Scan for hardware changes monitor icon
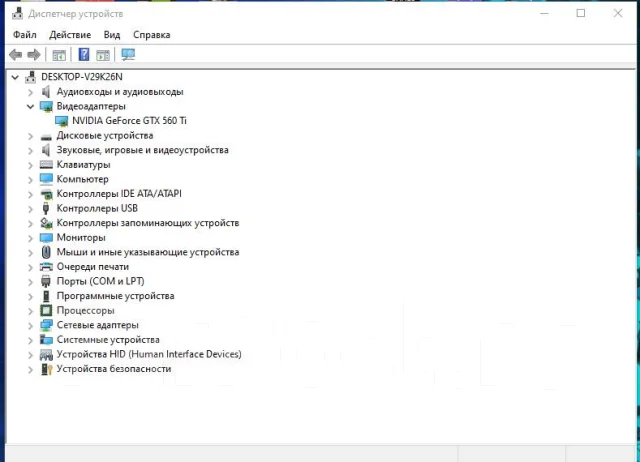 coord(128,54)
